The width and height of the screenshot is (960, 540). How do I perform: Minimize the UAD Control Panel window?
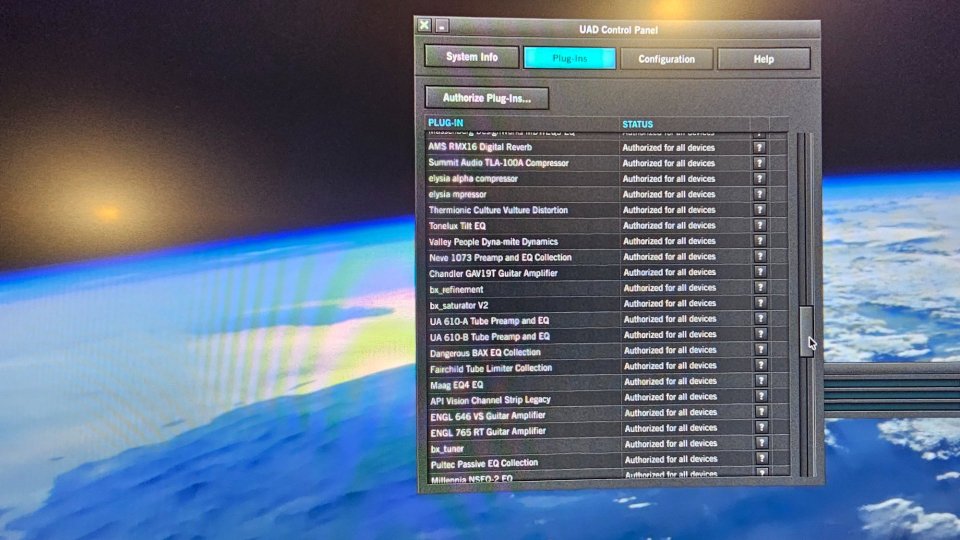click(x=442, y=26)
